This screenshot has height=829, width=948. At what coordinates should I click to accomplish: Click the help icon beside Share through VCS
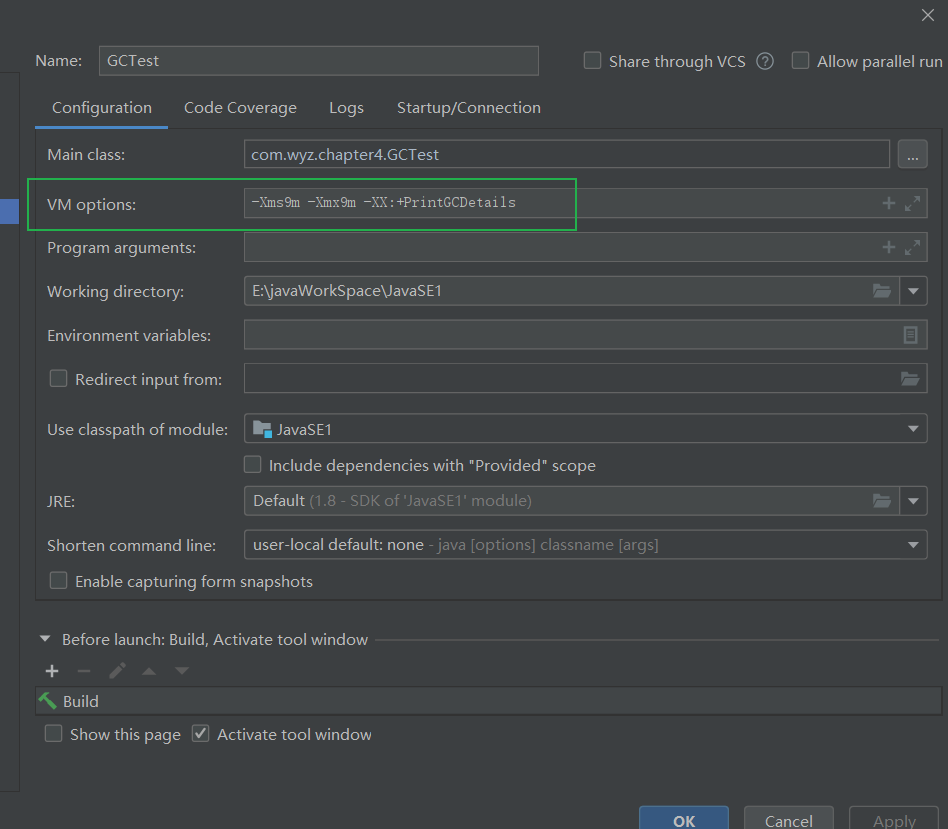click(x=765, y=61)
